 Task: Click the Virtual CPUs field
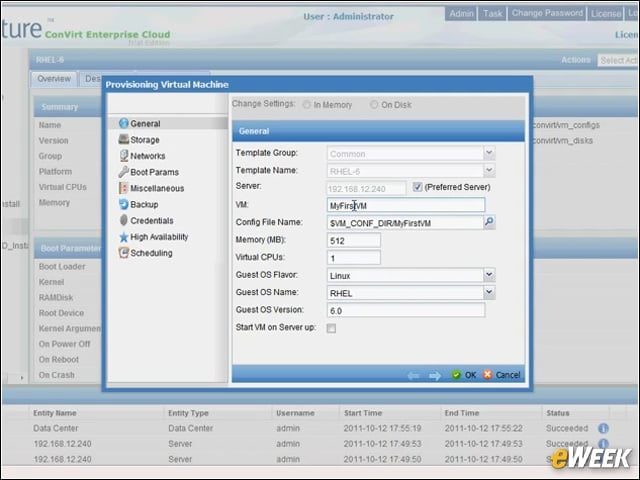click(354, 258)
